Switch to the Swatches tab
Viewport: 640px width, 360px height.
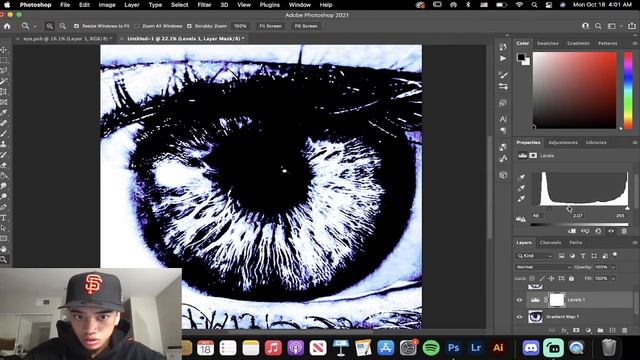(x=547, y=43)
